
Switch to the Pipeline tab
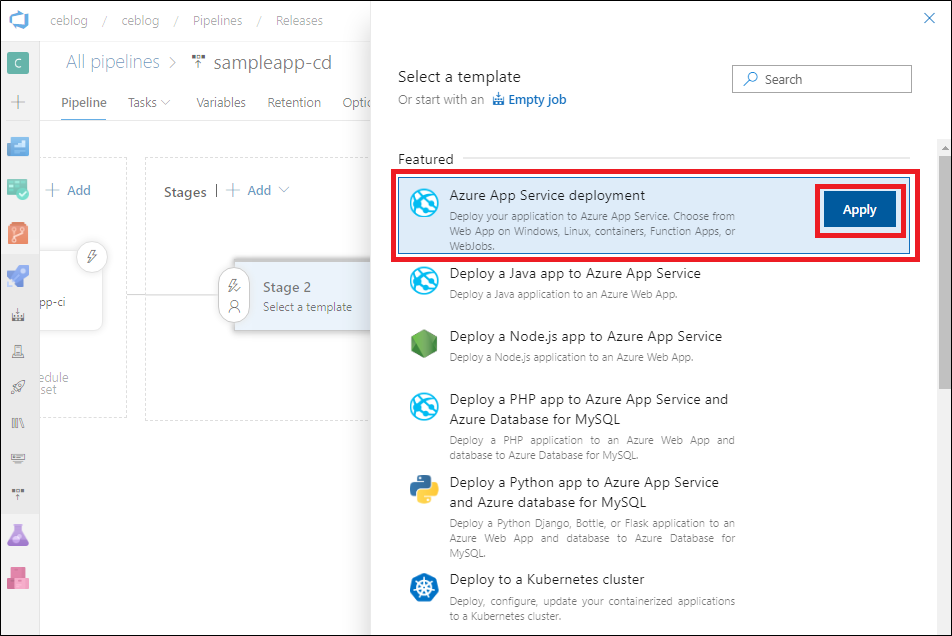[84, 103]
